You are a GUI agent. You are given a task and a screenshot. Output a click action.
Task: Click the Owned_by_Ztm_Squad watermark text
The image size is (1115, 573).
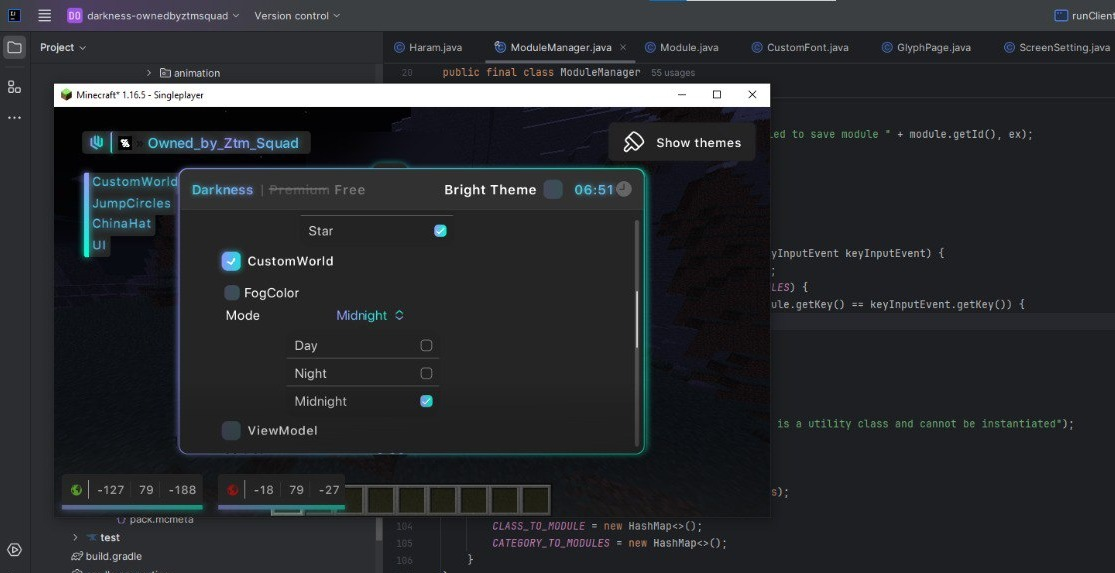point(223,143)
